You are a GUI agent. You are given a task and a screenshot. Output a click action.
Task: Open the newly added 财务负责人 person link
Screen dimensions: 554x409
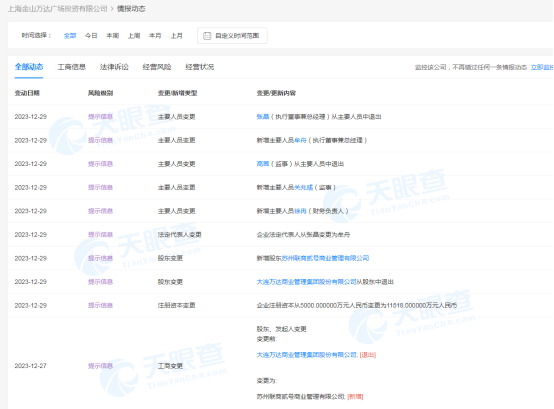(300, 211)
